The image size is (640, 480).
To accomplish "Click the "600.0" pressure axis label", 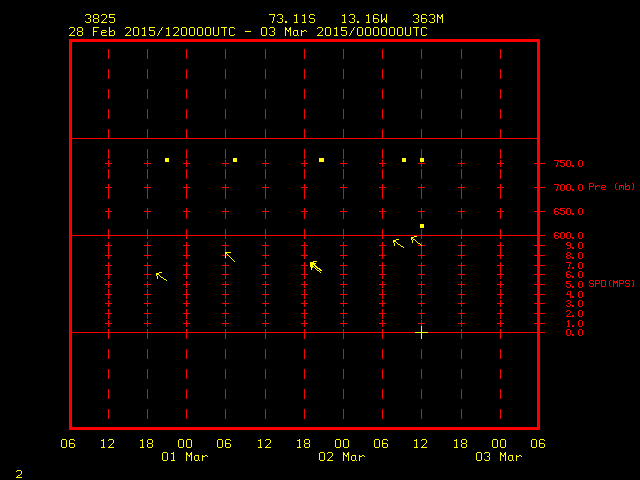I will click(x=569, y=236).
